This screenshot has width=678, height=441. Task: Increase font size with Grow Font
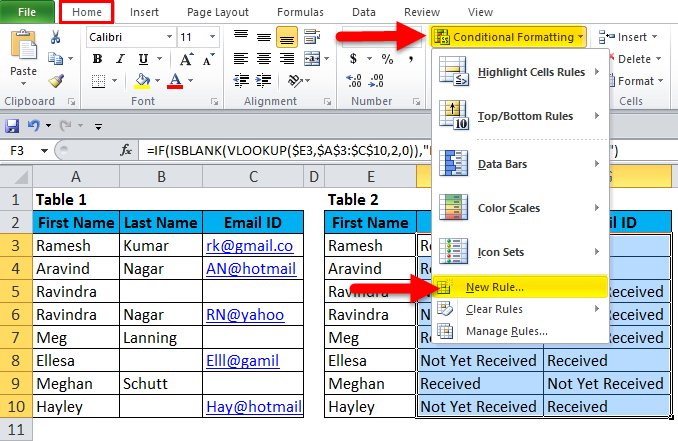(187, 59)
